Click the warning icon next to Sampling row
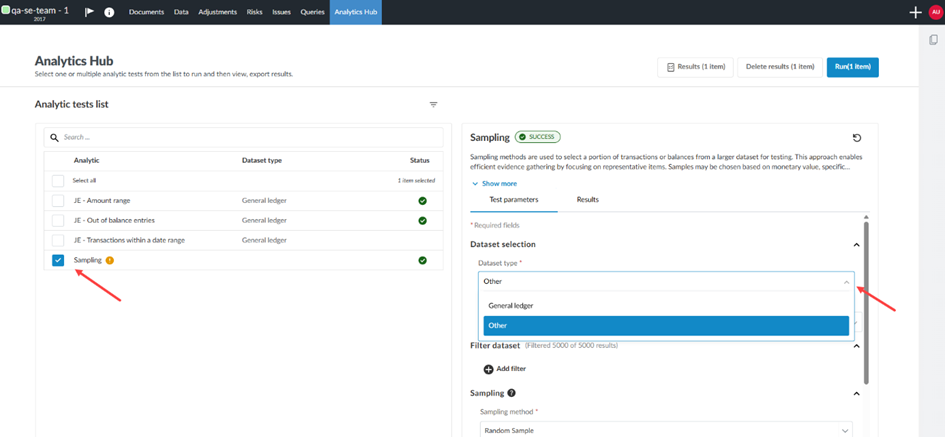This screenshot has height=437, width=945. 110,260
